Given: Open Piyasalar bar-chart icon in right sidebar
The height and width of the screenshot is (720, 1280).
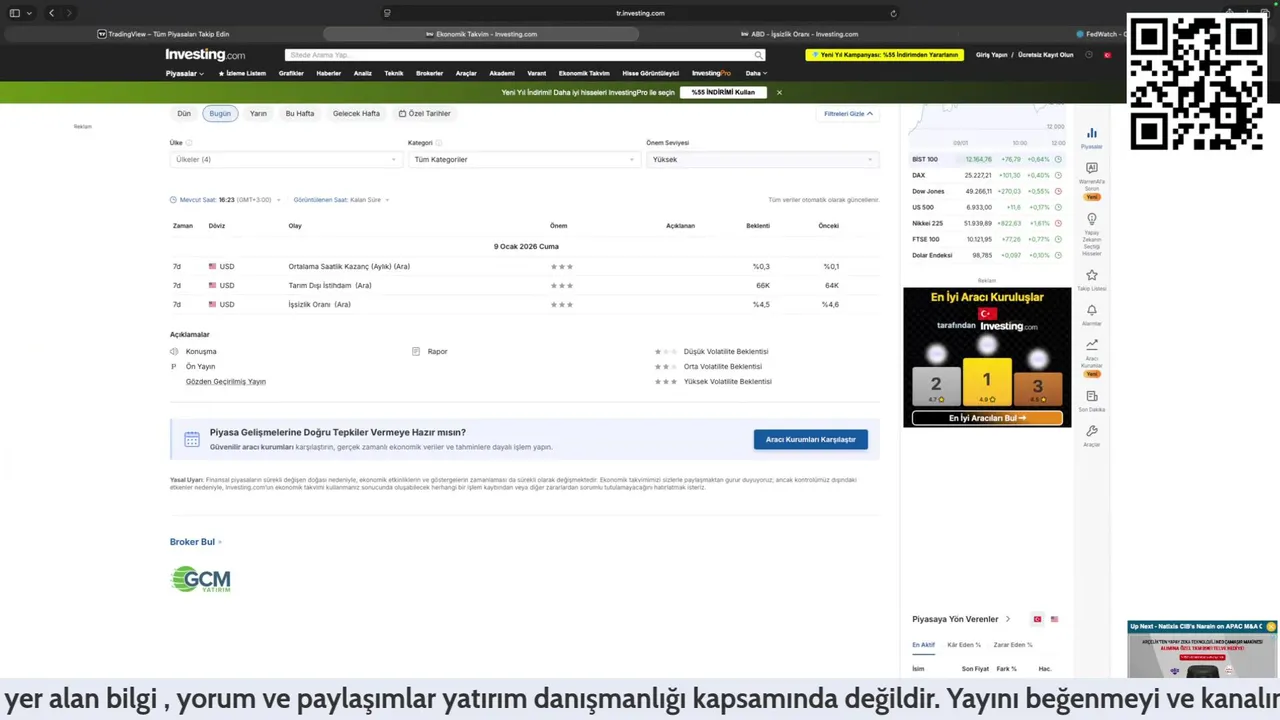Looking at the screenshot, I should tap(1091, 133).
